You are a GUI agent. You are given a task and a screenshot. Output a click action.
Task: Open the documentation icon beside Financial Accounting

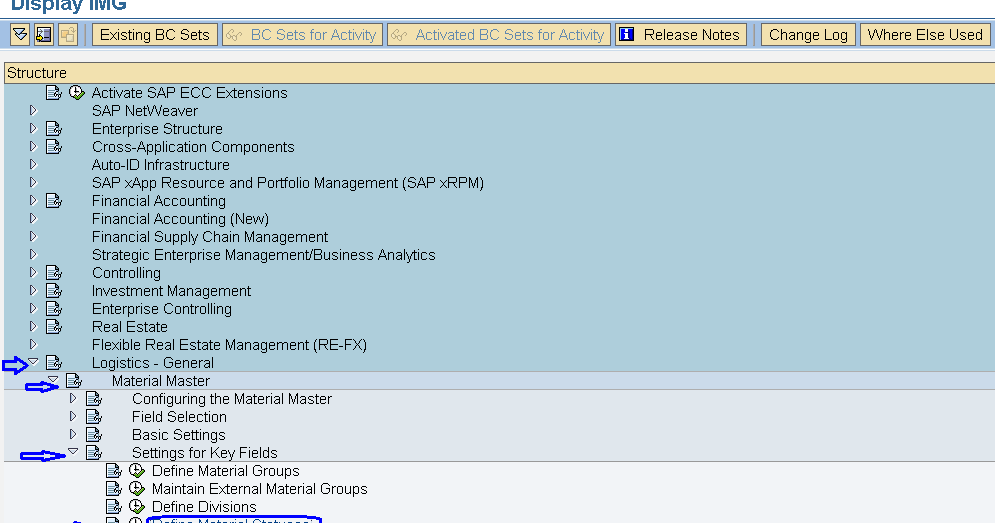[x=54, y=201]
